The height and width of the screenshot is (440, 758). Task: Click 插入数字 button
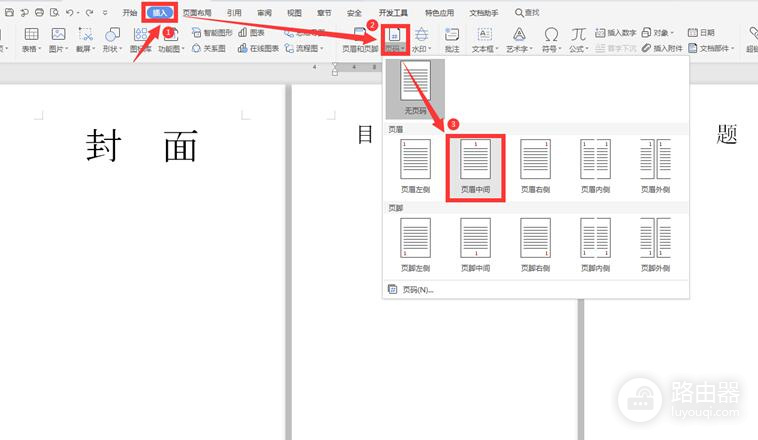click(615, 32)
